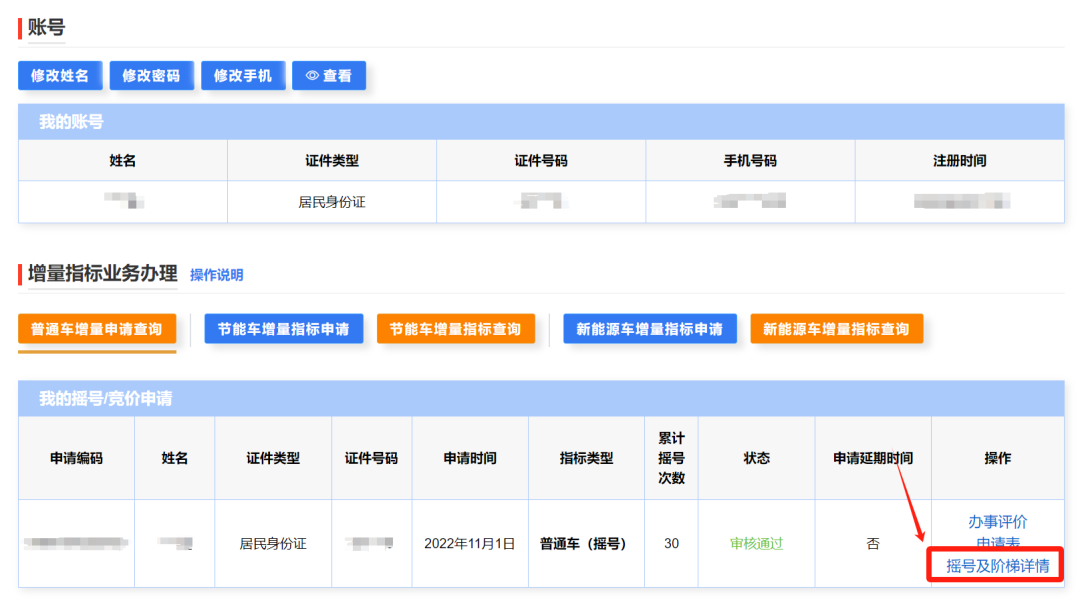Click the 操作 column header
This screenshot has width=1080, height=601.
(x=997, y=458)
